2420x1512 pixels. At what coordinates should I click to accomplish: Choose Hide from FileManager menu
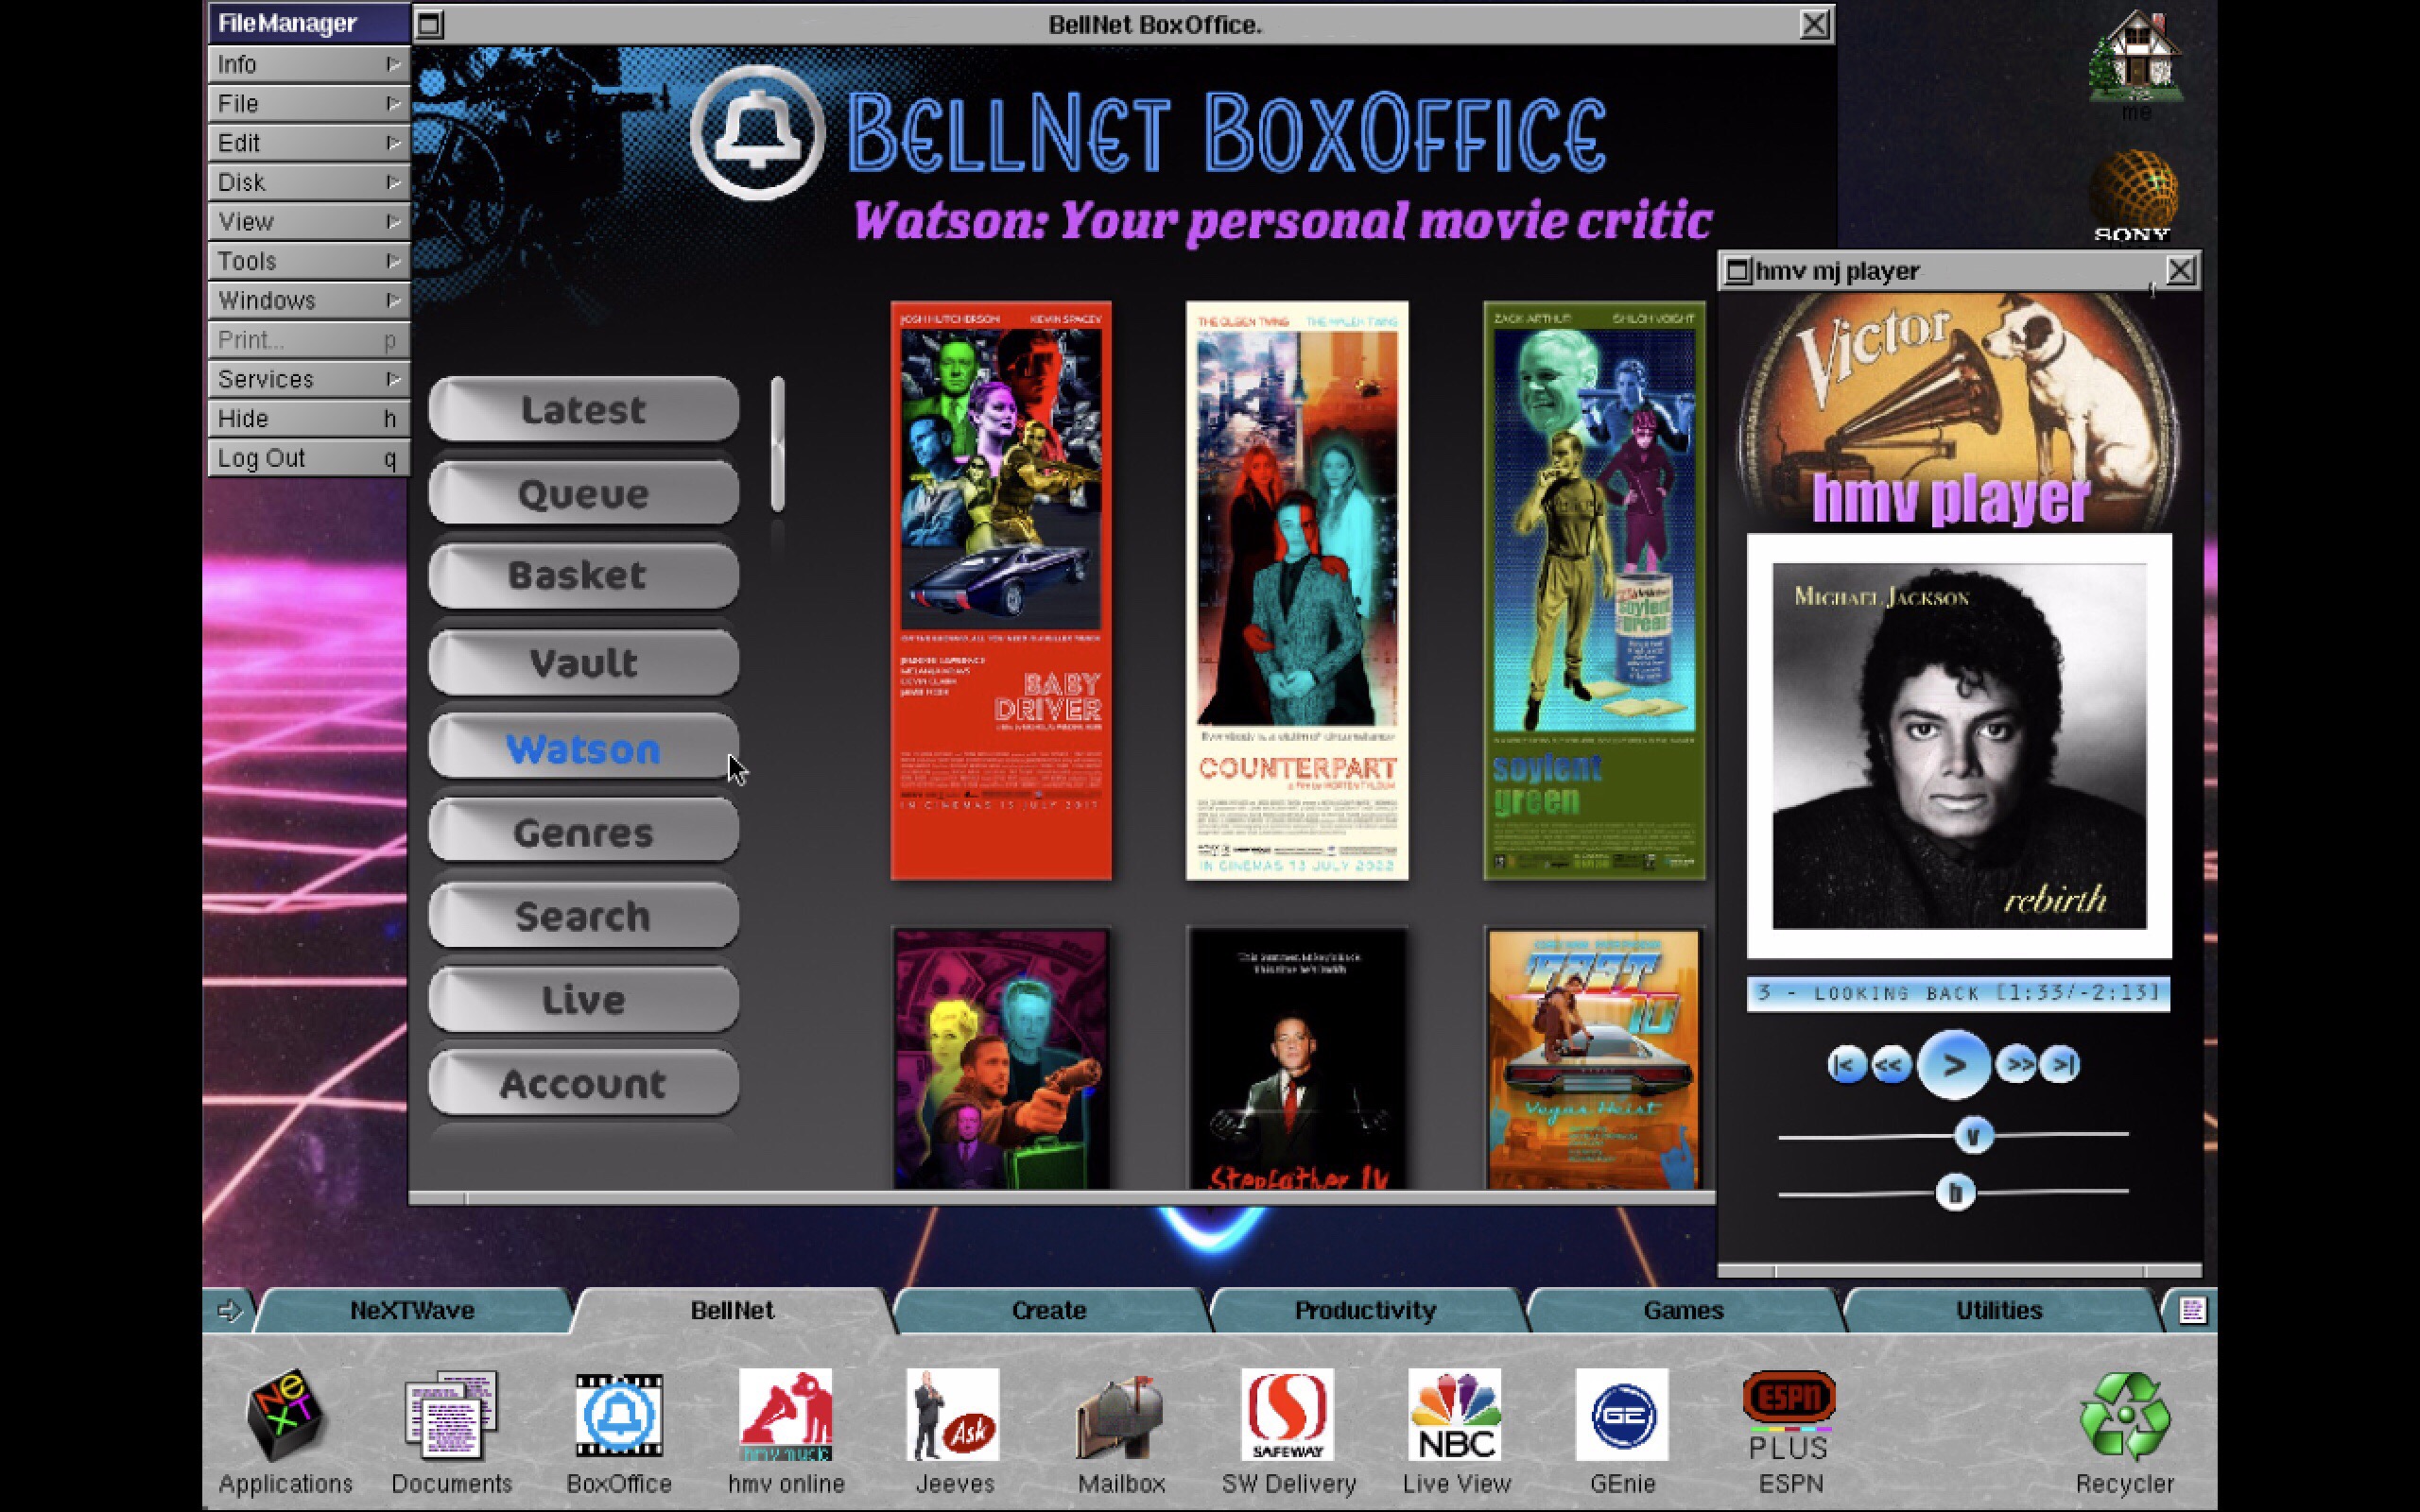pos(308,418)
